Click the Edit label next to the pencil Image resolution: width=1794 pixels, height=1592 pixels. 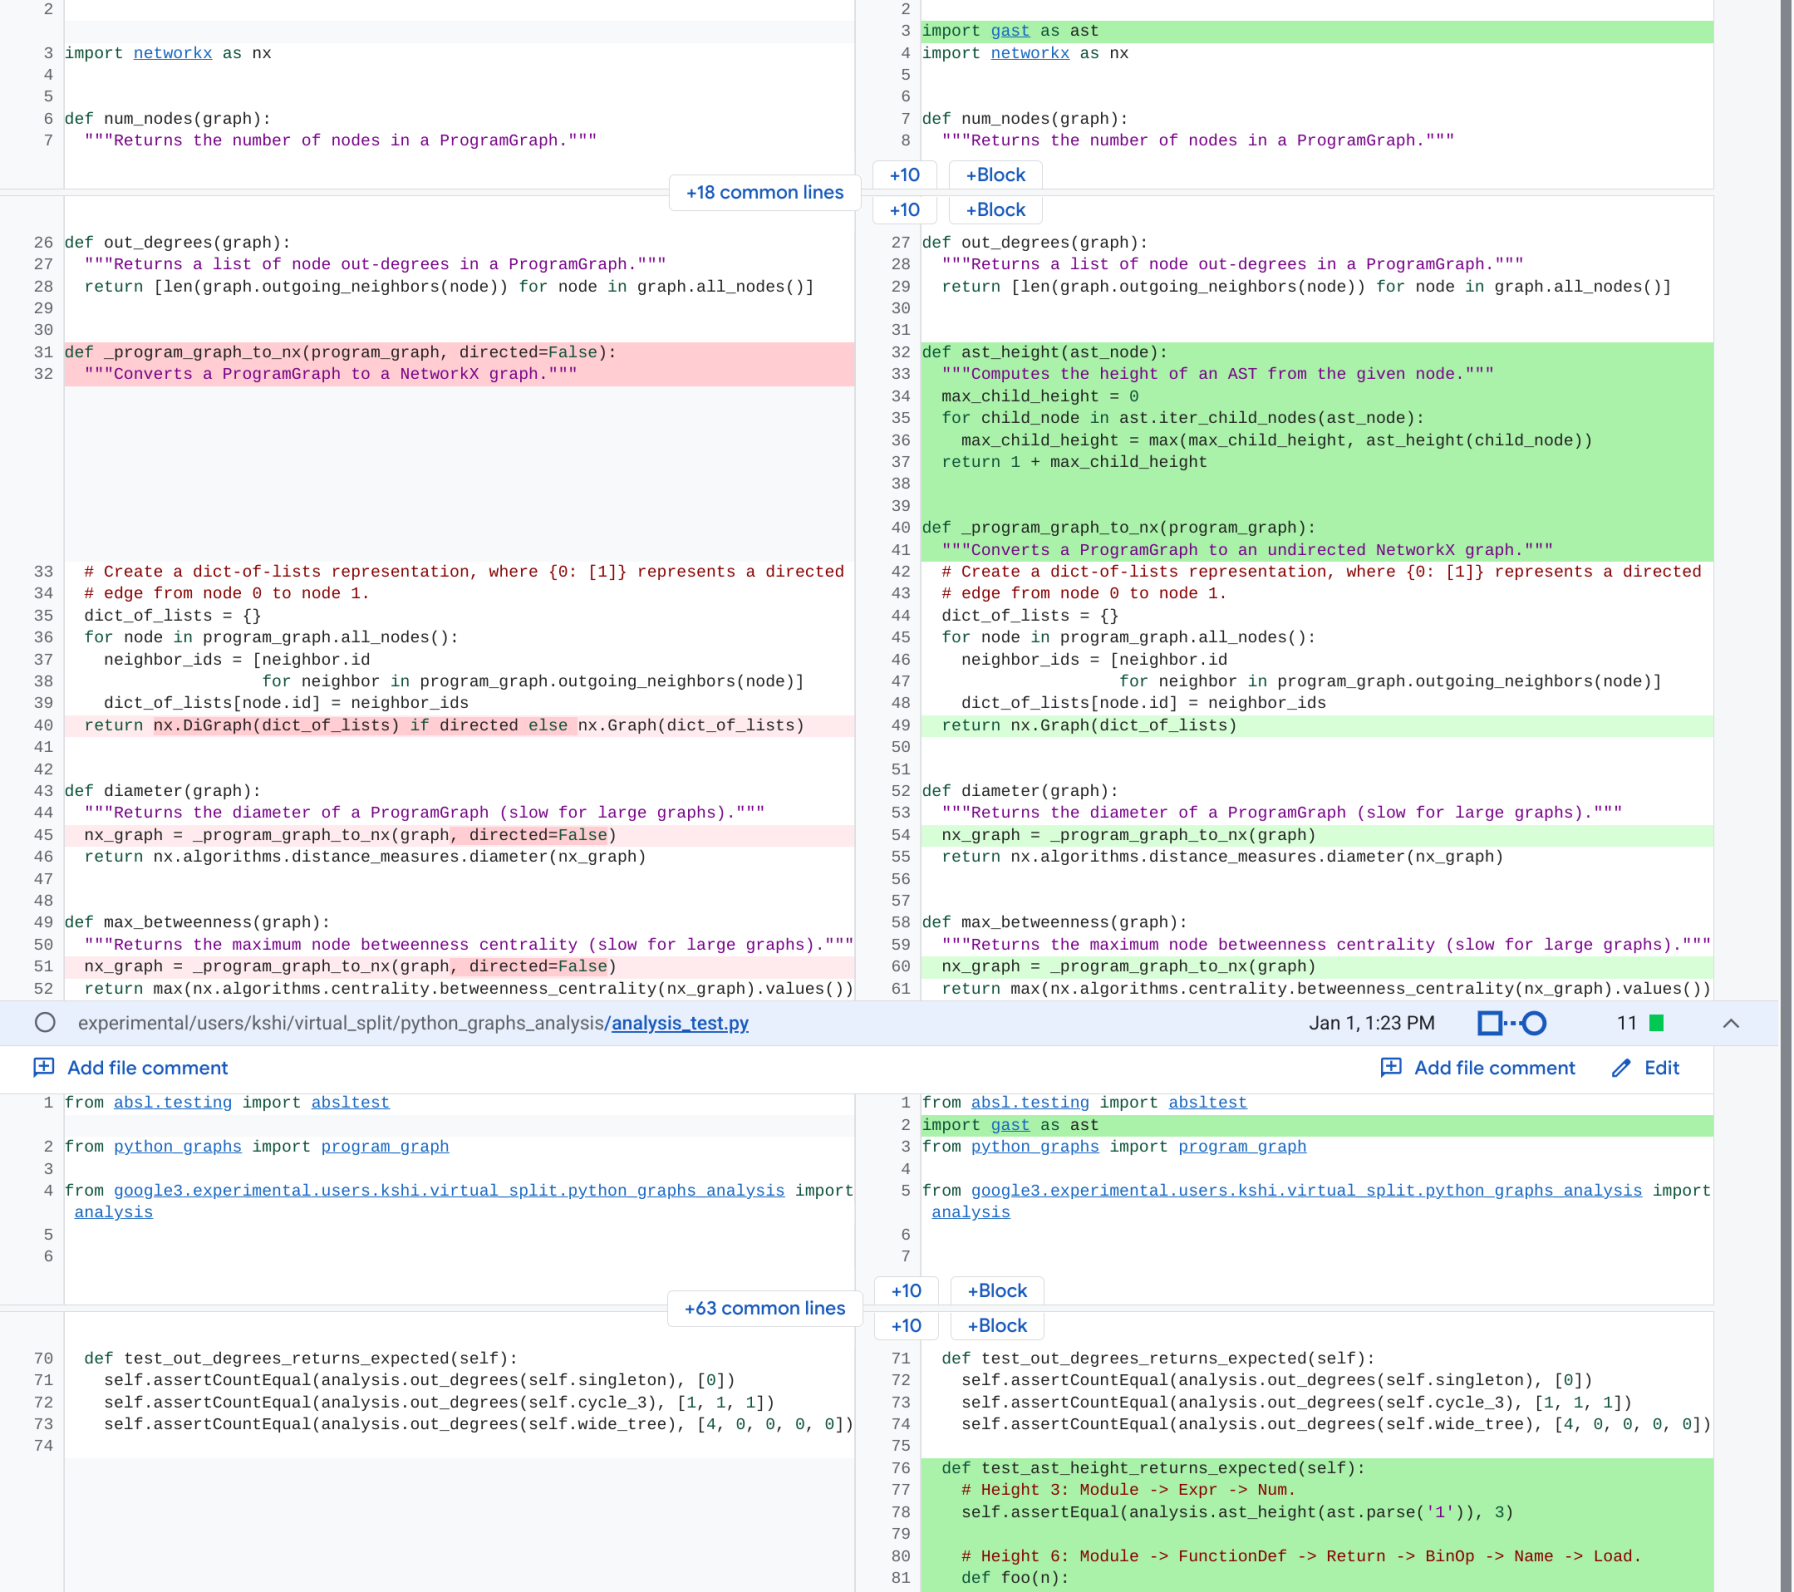tap(1662, 1068)
